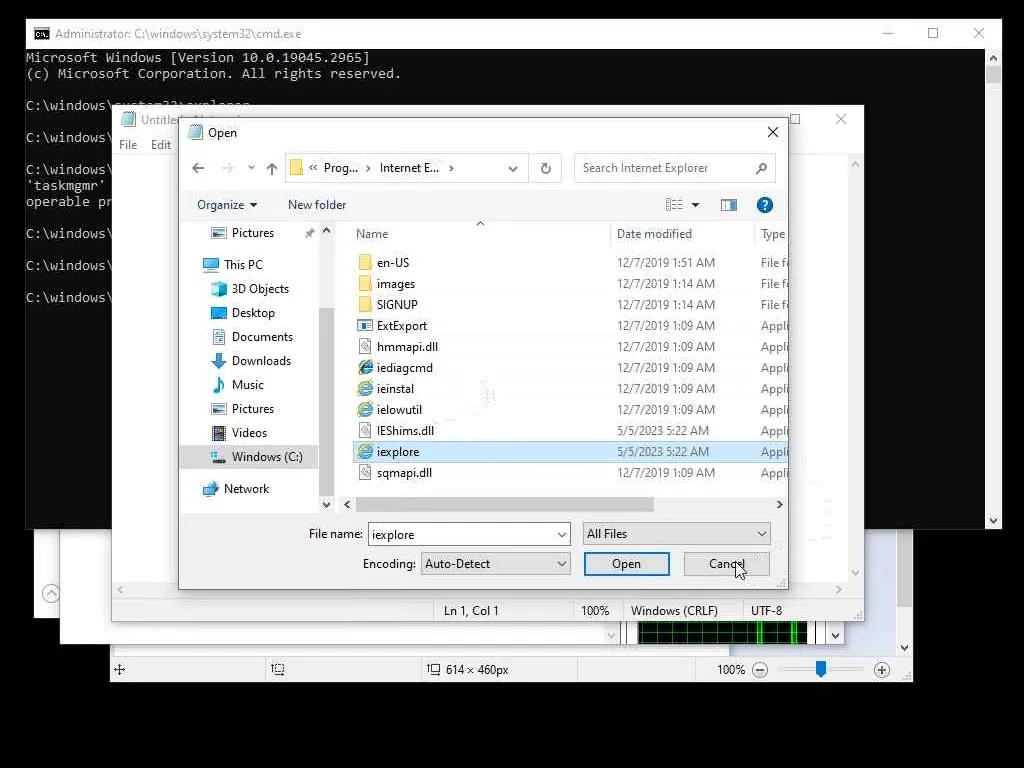Select iexplore application file

[398, 452]
